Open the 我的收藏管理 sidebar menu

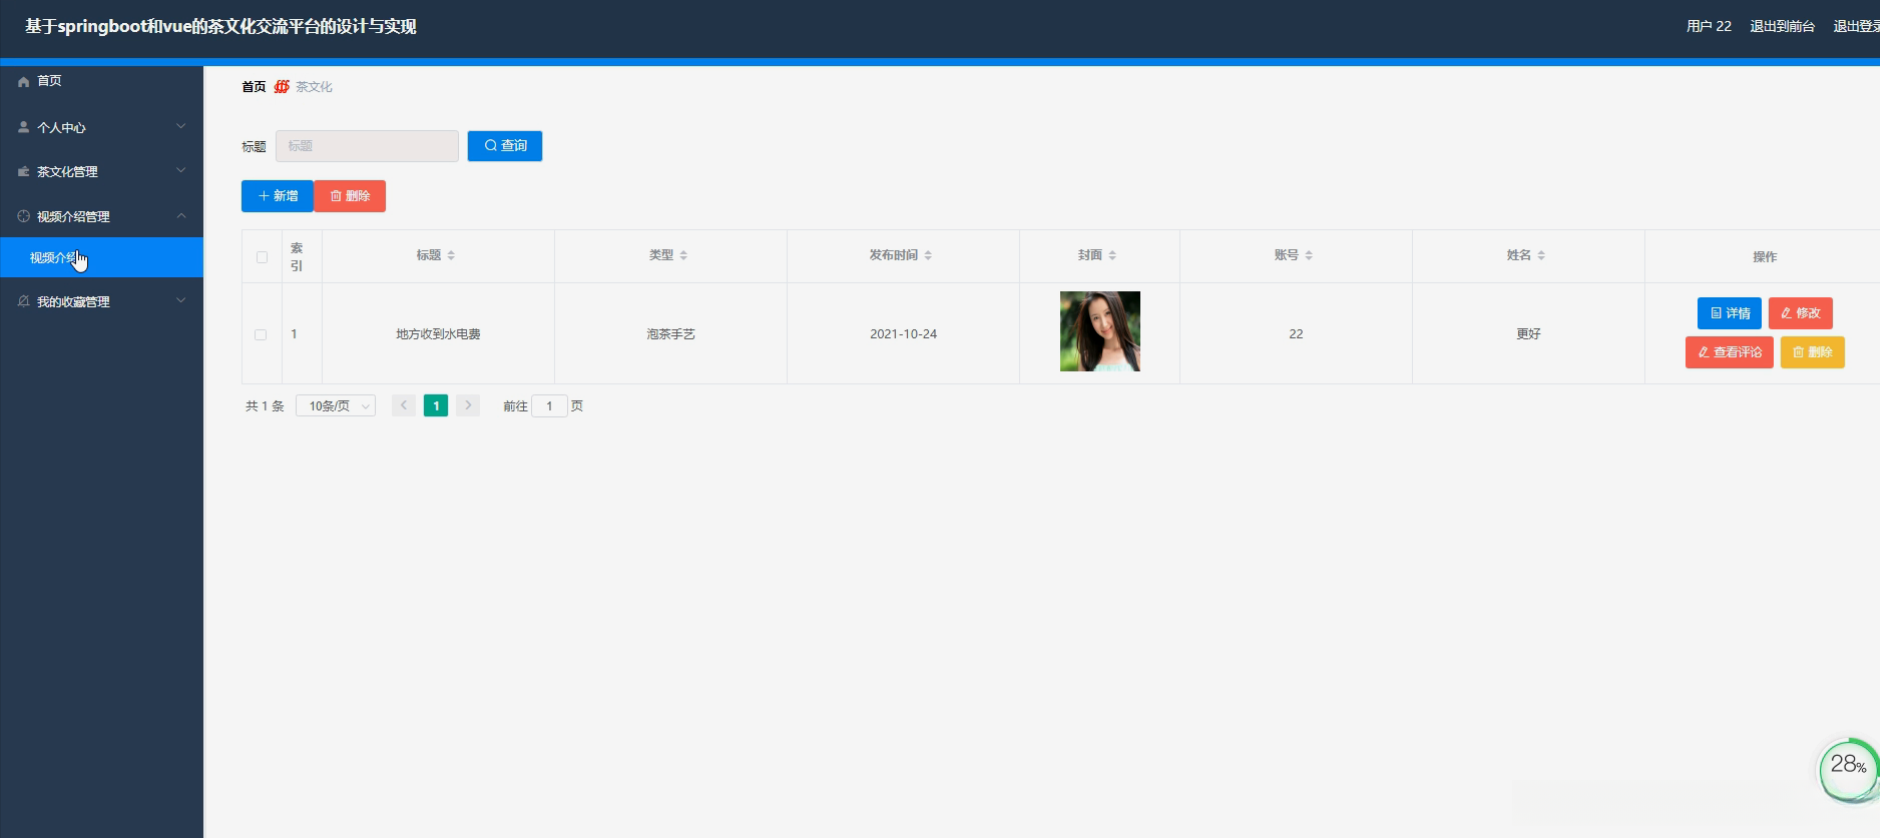(x=102, y=301)
